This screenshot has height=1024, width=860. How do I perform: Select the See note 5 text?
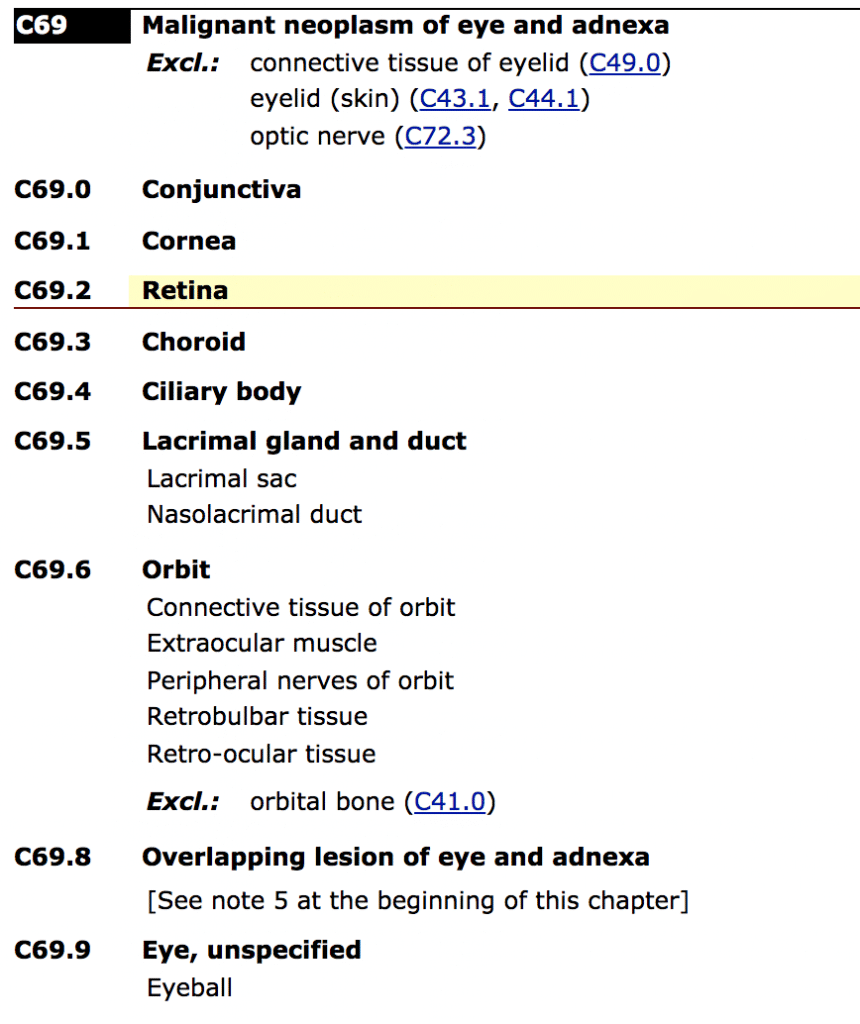tap(418, 901)
